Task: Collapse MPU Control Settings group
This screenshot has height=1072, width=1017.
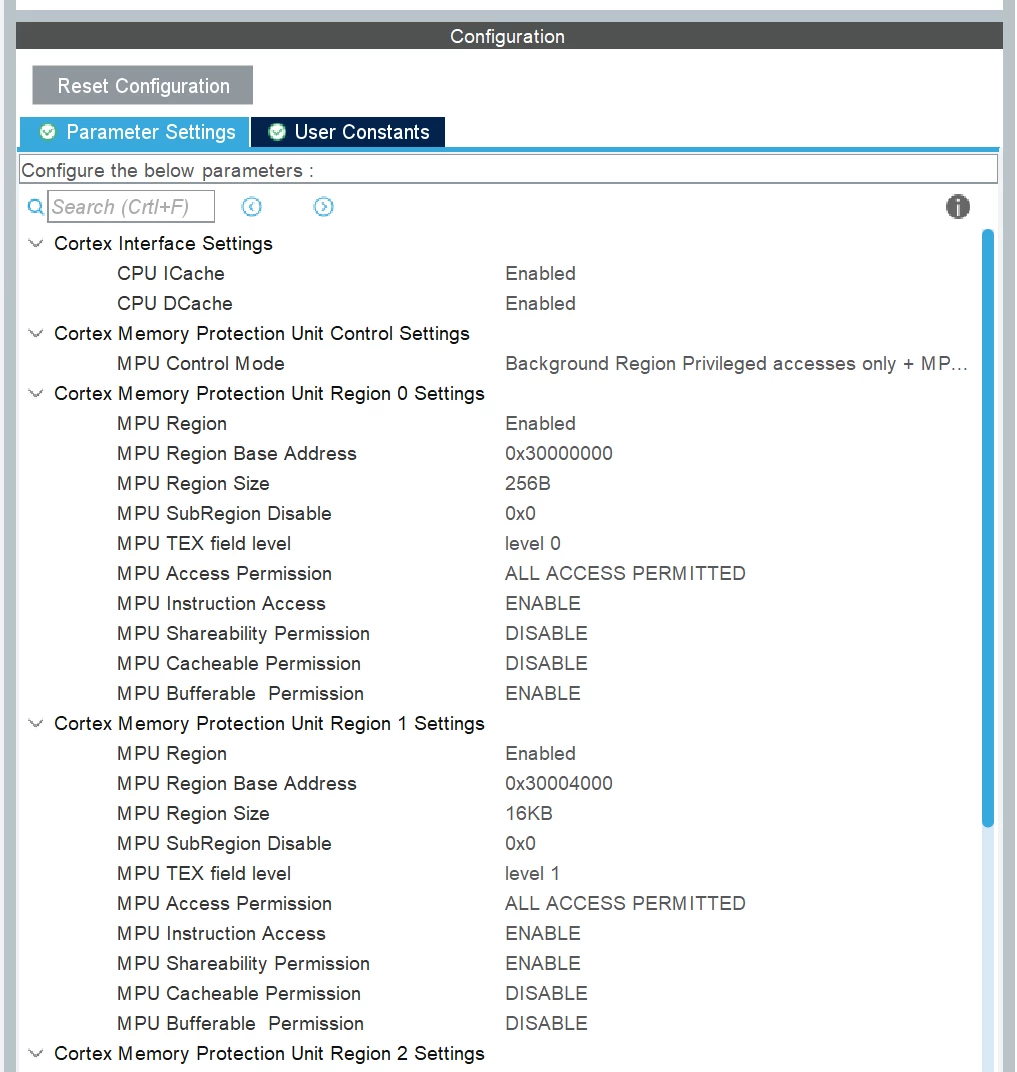Action: 36,334
